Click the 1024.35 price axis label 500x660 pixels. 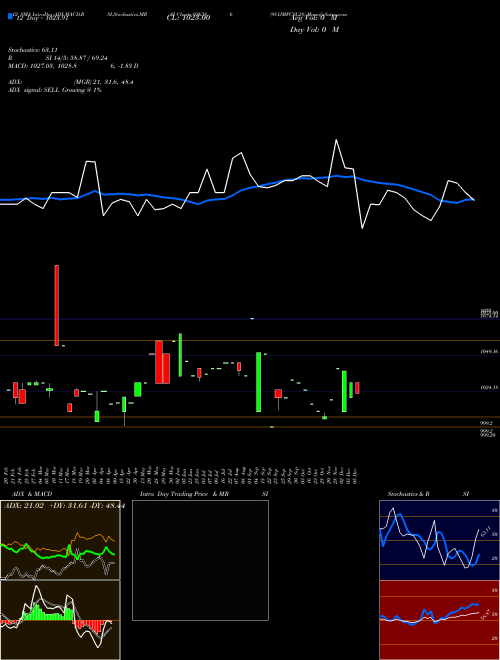[x=489, y=388]
